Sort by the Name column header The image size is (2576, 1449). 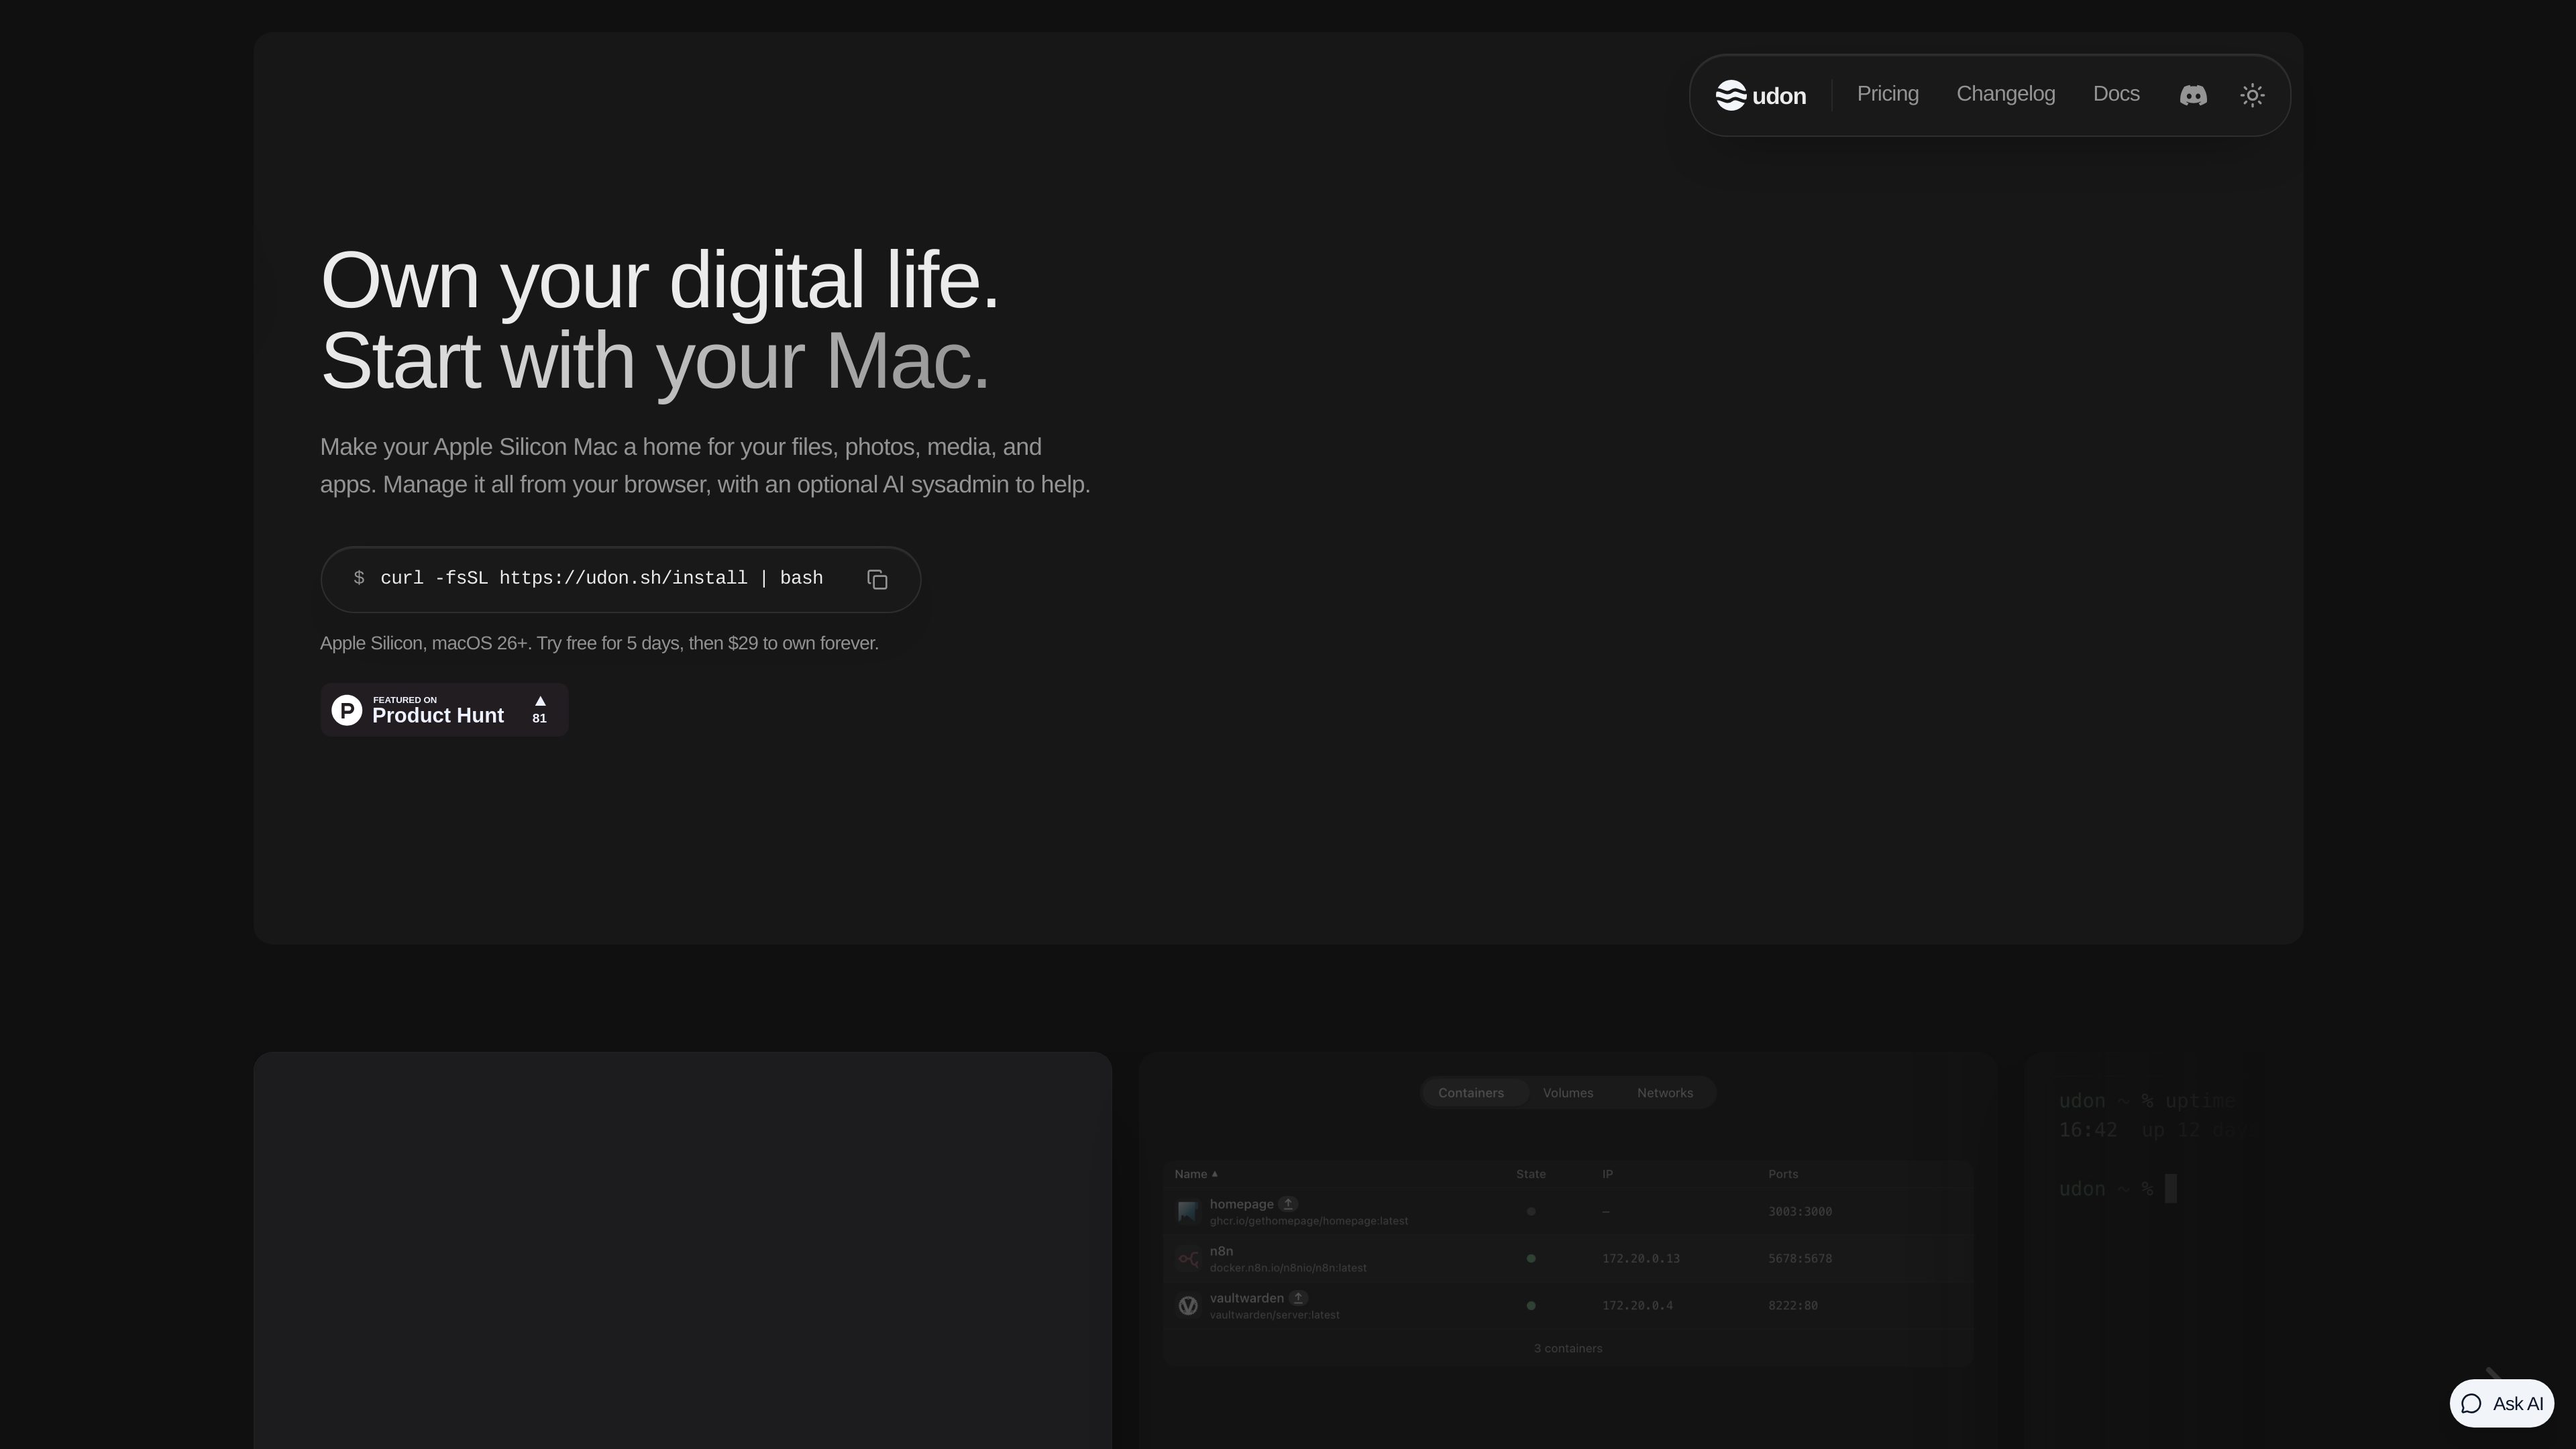coord(1196,1174)
